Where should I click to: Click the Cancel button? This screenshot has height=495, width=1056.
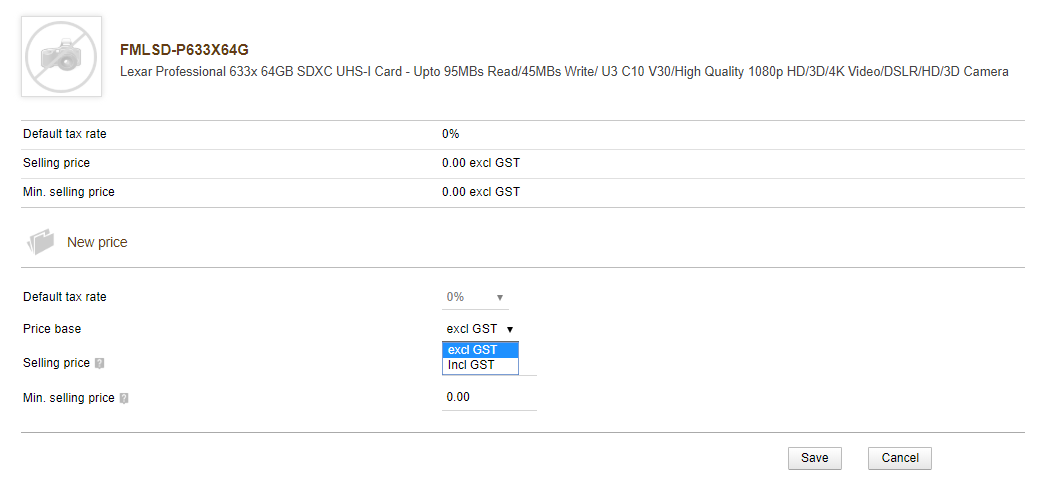coord(900,458)
